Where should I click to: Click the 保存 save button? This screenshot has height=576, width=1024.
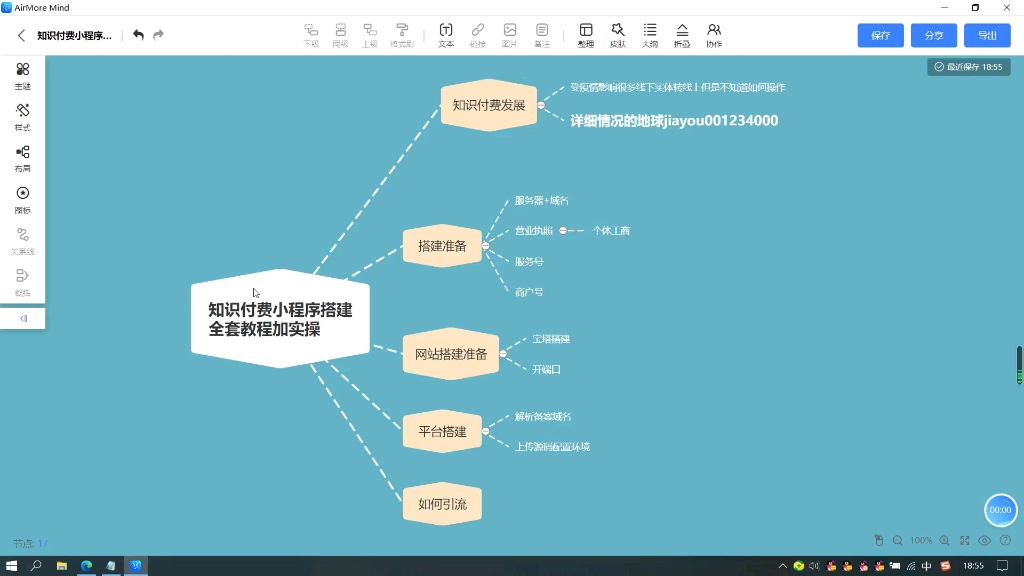pyautogui.click(x=880, y=35)
